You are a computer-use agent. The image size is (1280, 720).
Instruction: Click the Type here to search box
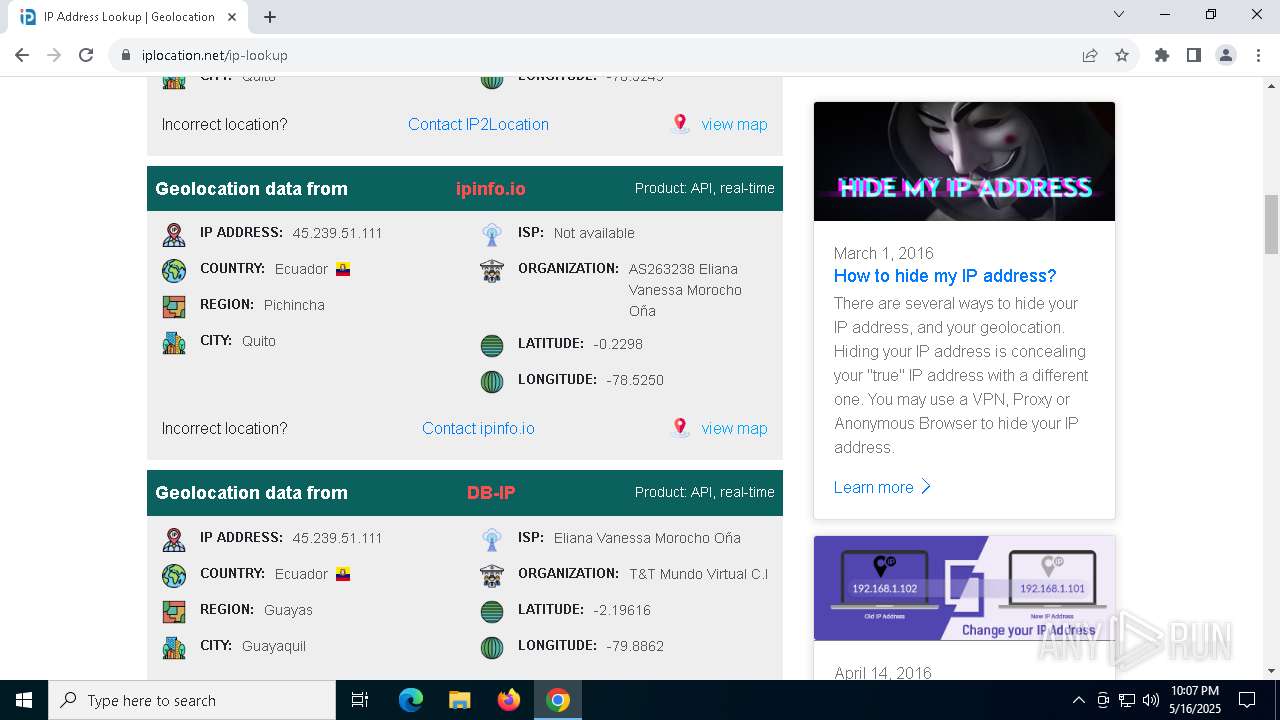point(192,700)
